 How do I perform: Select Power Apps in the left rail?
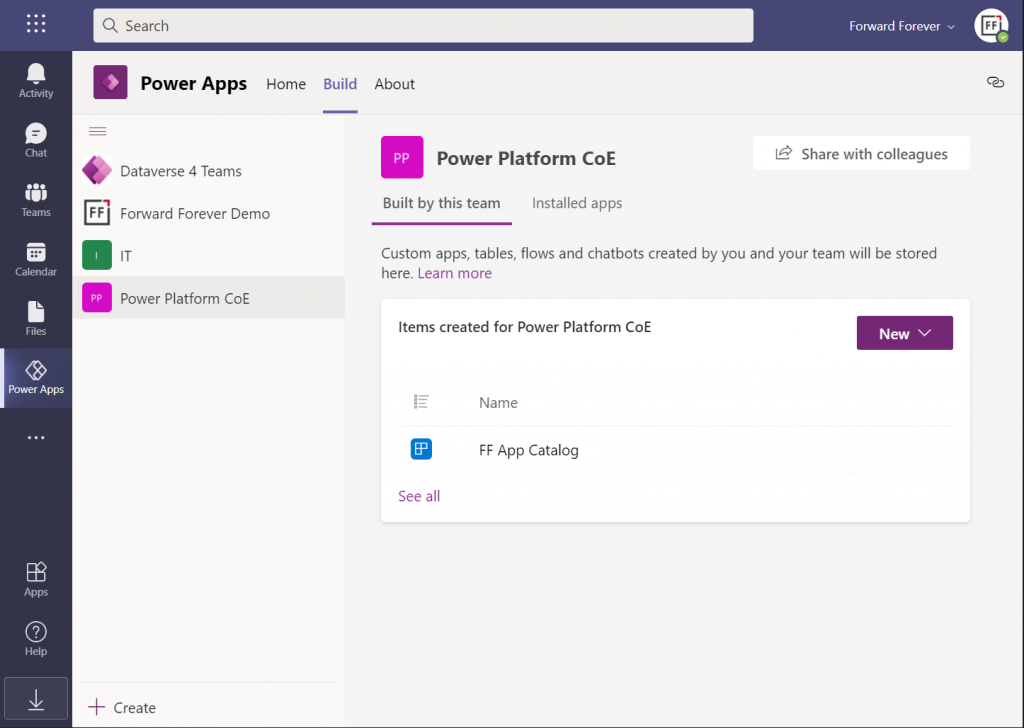36,378
